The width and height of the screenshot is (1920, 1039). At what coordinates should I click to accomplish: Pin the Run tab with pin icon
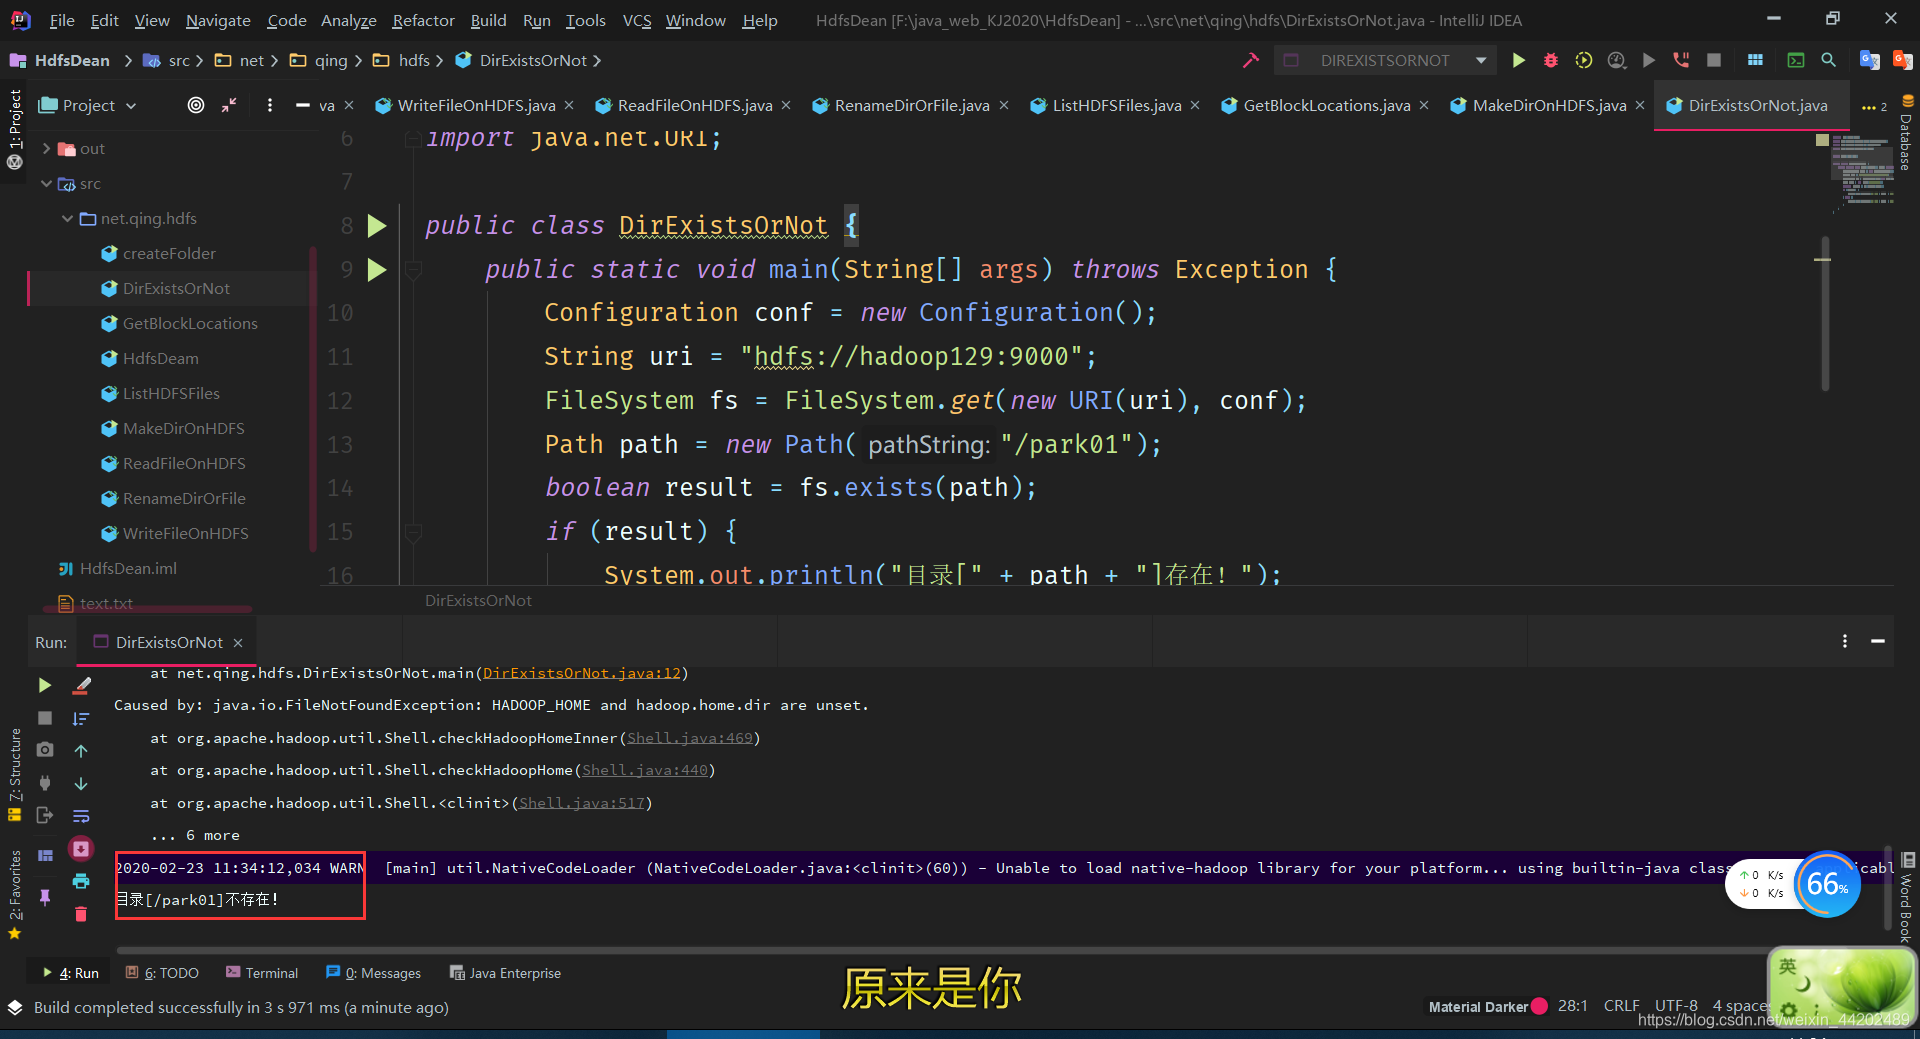(44, 897)
